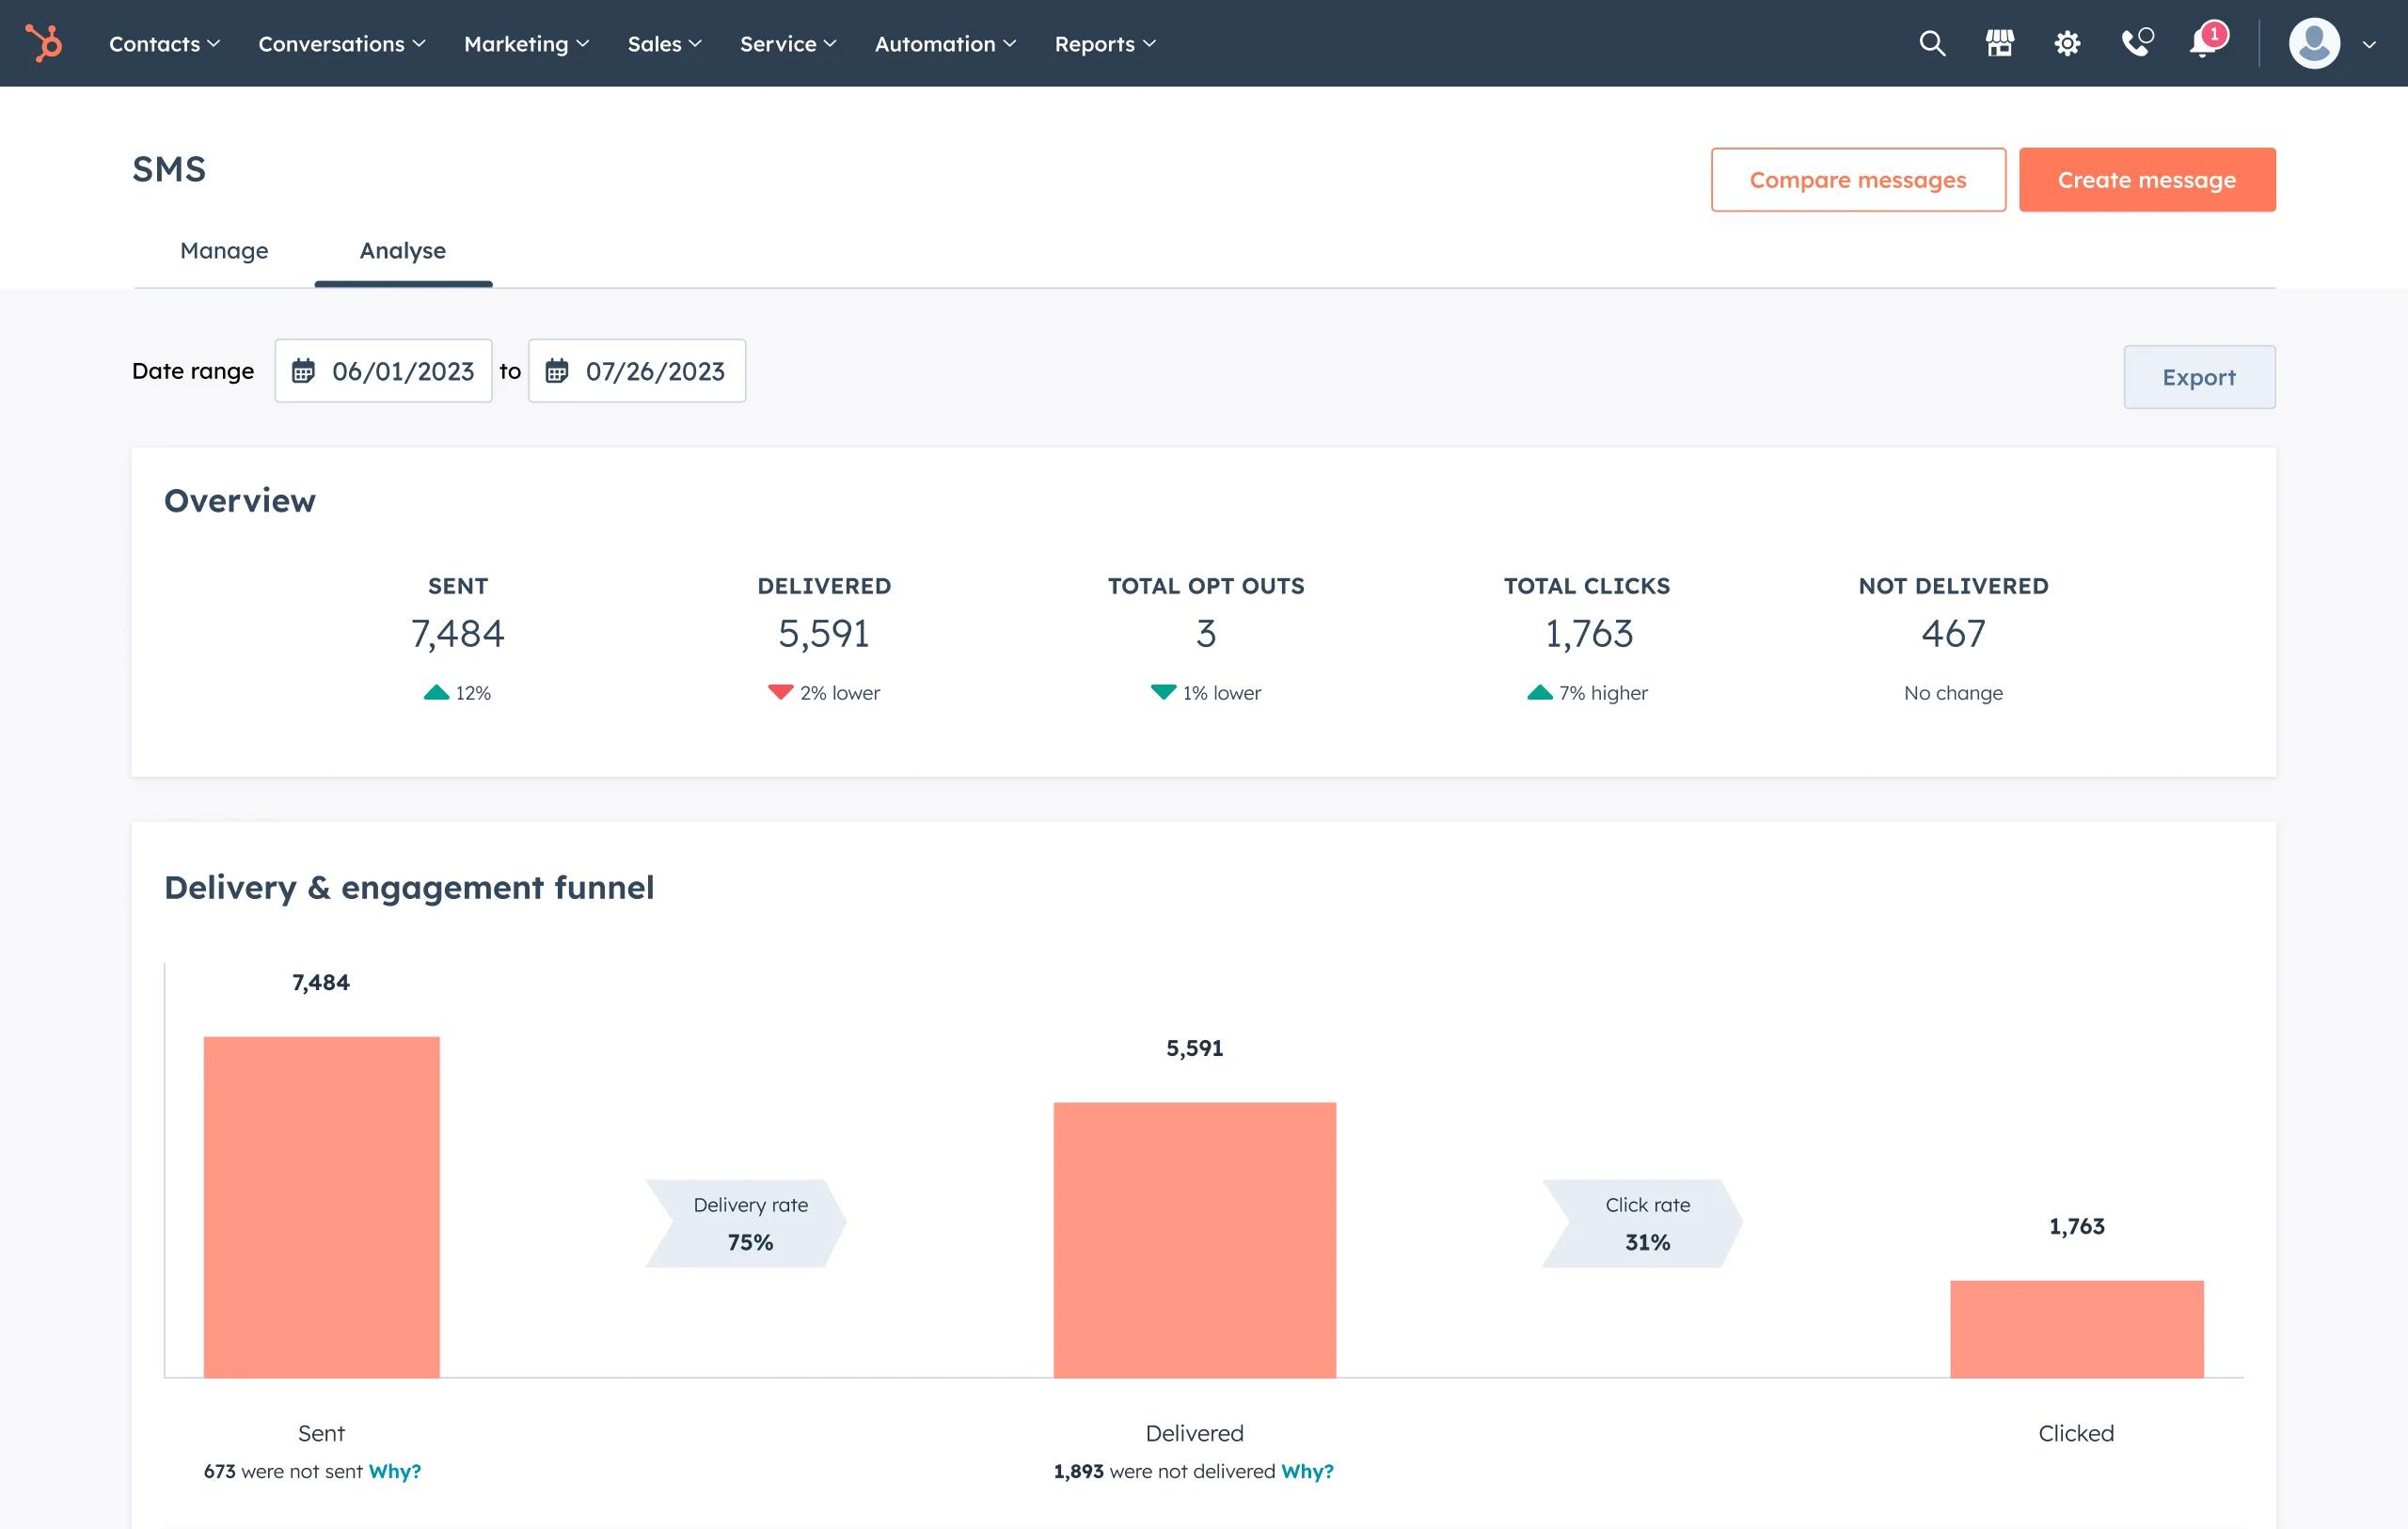Open the Reports dropdown menu
The image size is (2408, 1529).
pos(1104,43)
